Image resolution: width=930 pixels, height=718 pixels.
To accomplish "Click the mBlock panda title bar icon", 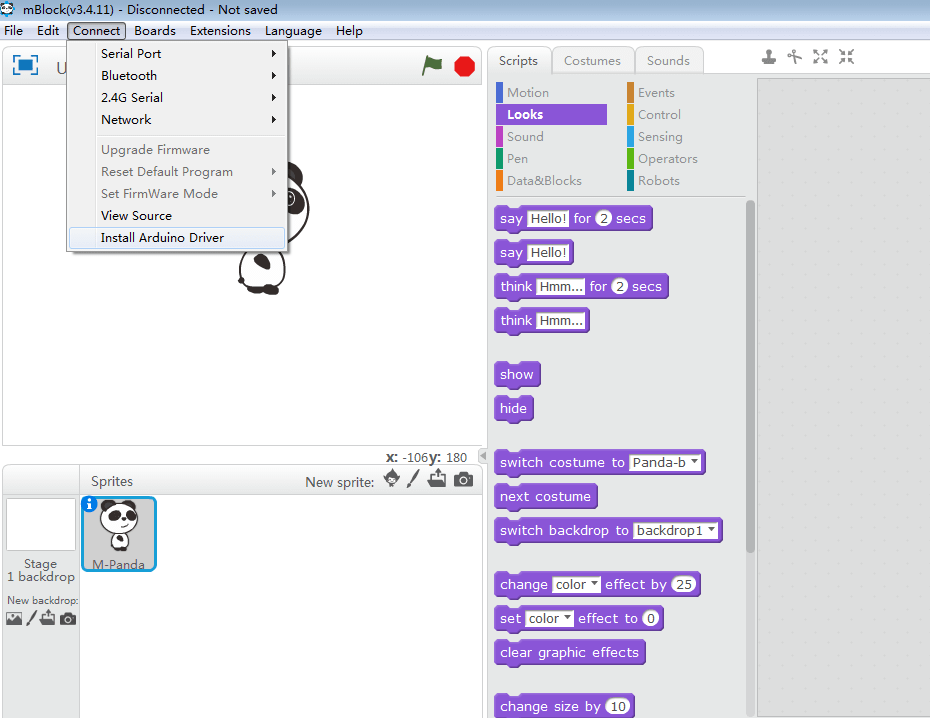I will 8,9.
